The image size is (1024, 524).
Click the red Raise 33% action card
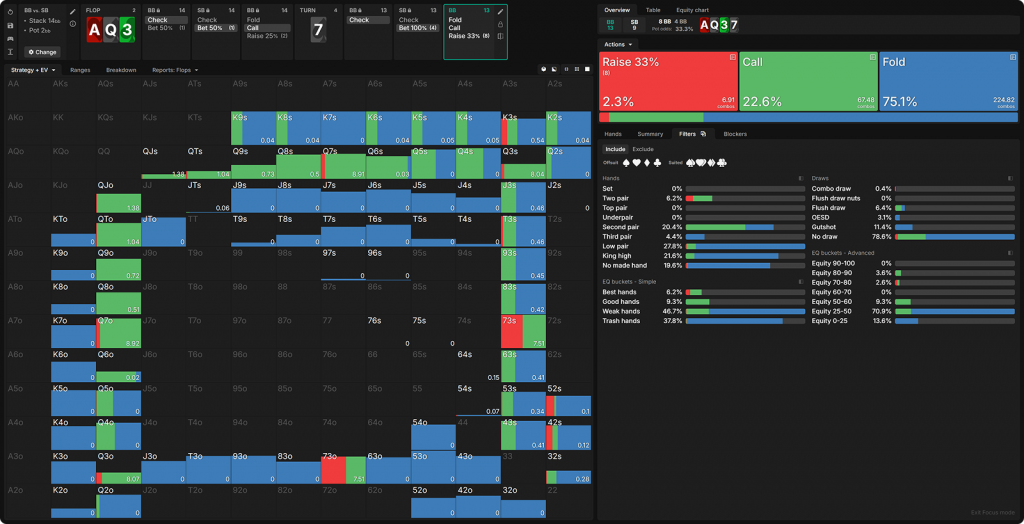tap(667, 82)
